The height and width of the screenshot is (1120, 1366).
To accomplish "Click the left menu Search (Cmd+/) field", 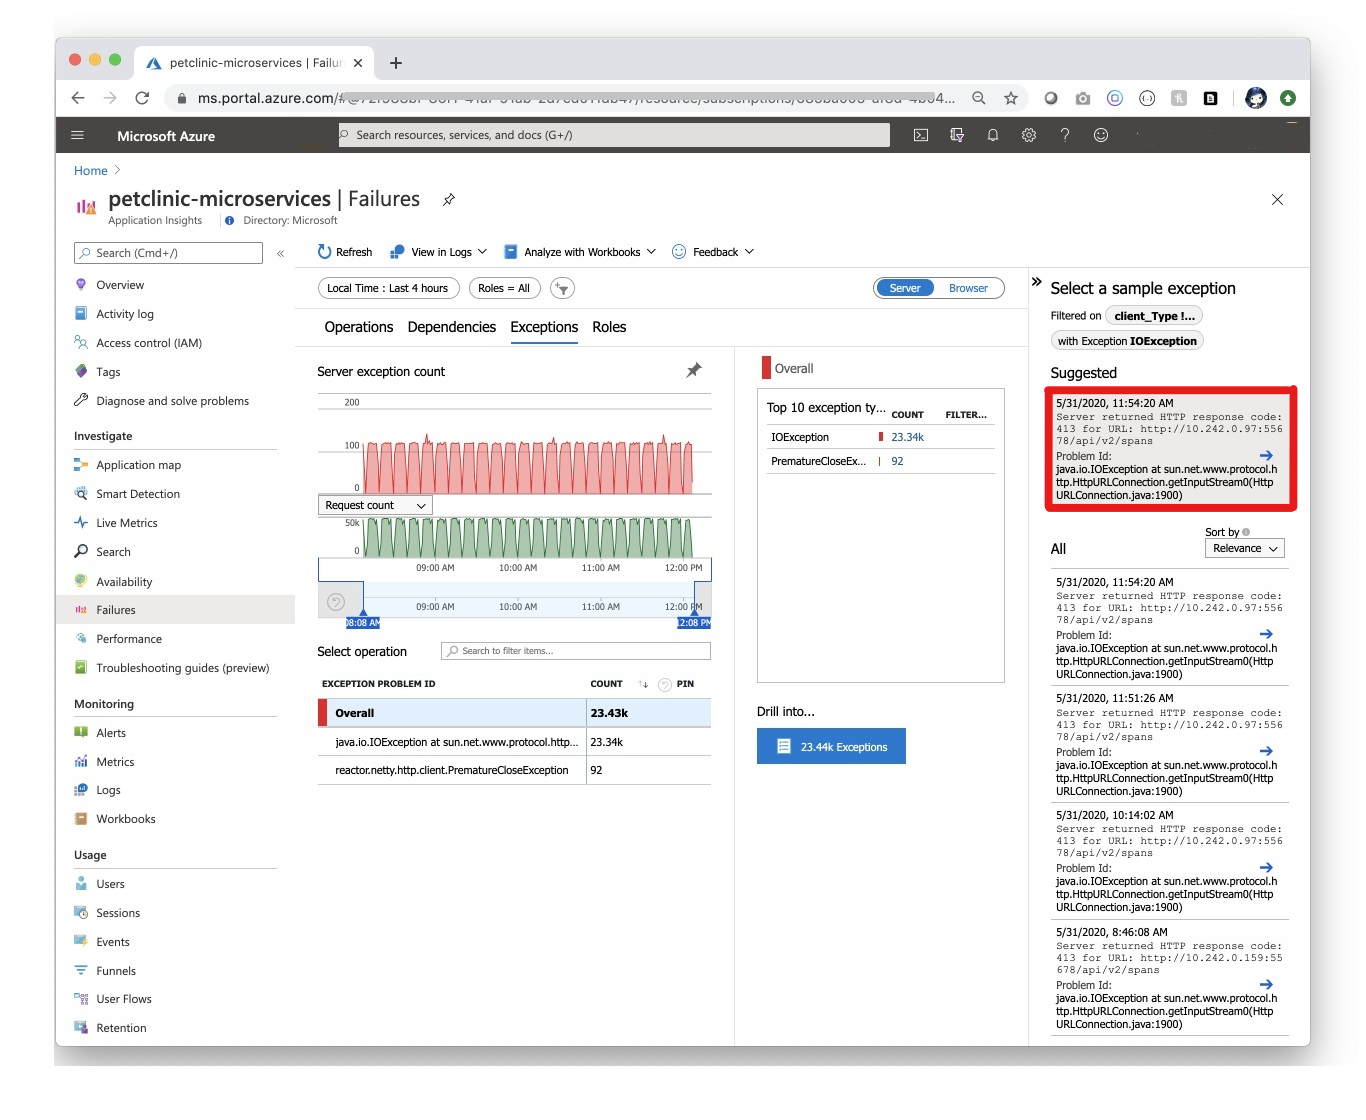I will click(168, 253).
